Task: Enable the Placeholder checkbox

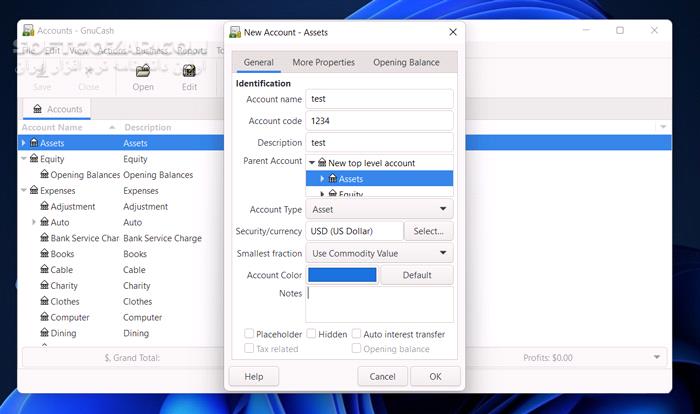Action: (x=249, y=334)
